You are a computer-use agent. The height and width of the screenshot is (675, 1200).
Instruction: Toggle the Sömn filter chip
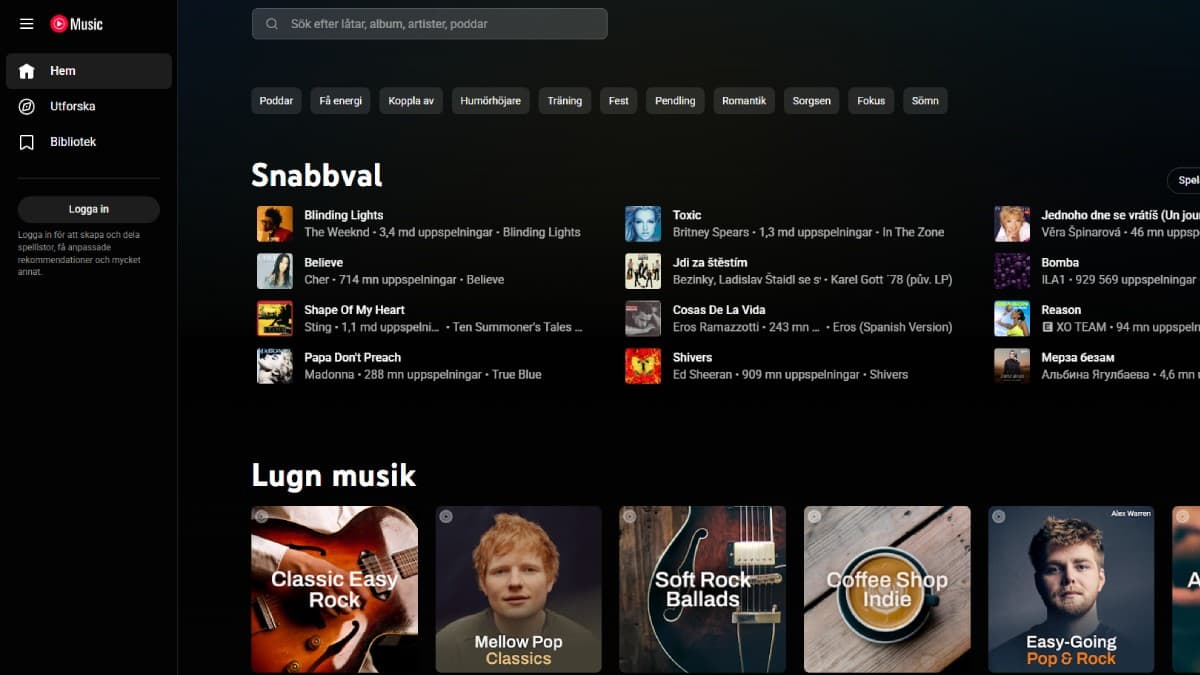925,100
